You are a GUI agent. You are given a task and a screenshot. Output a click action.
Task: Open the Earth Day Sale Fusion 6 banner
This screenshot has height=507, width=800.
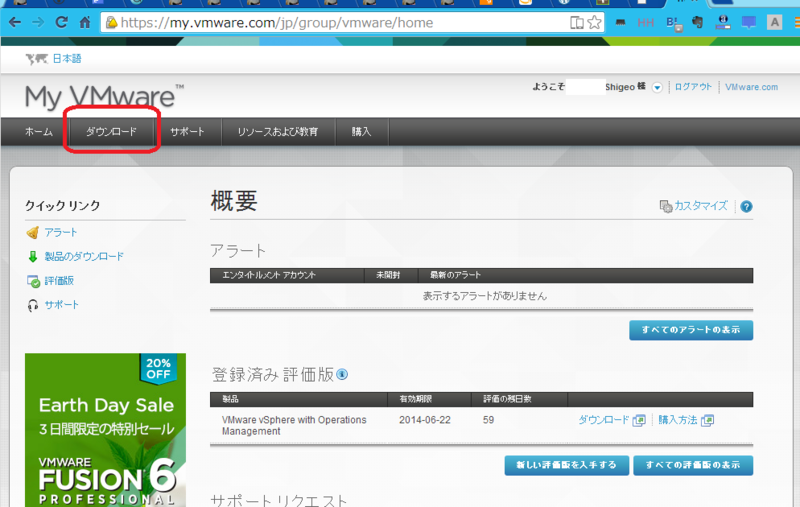tap(105, 430)
